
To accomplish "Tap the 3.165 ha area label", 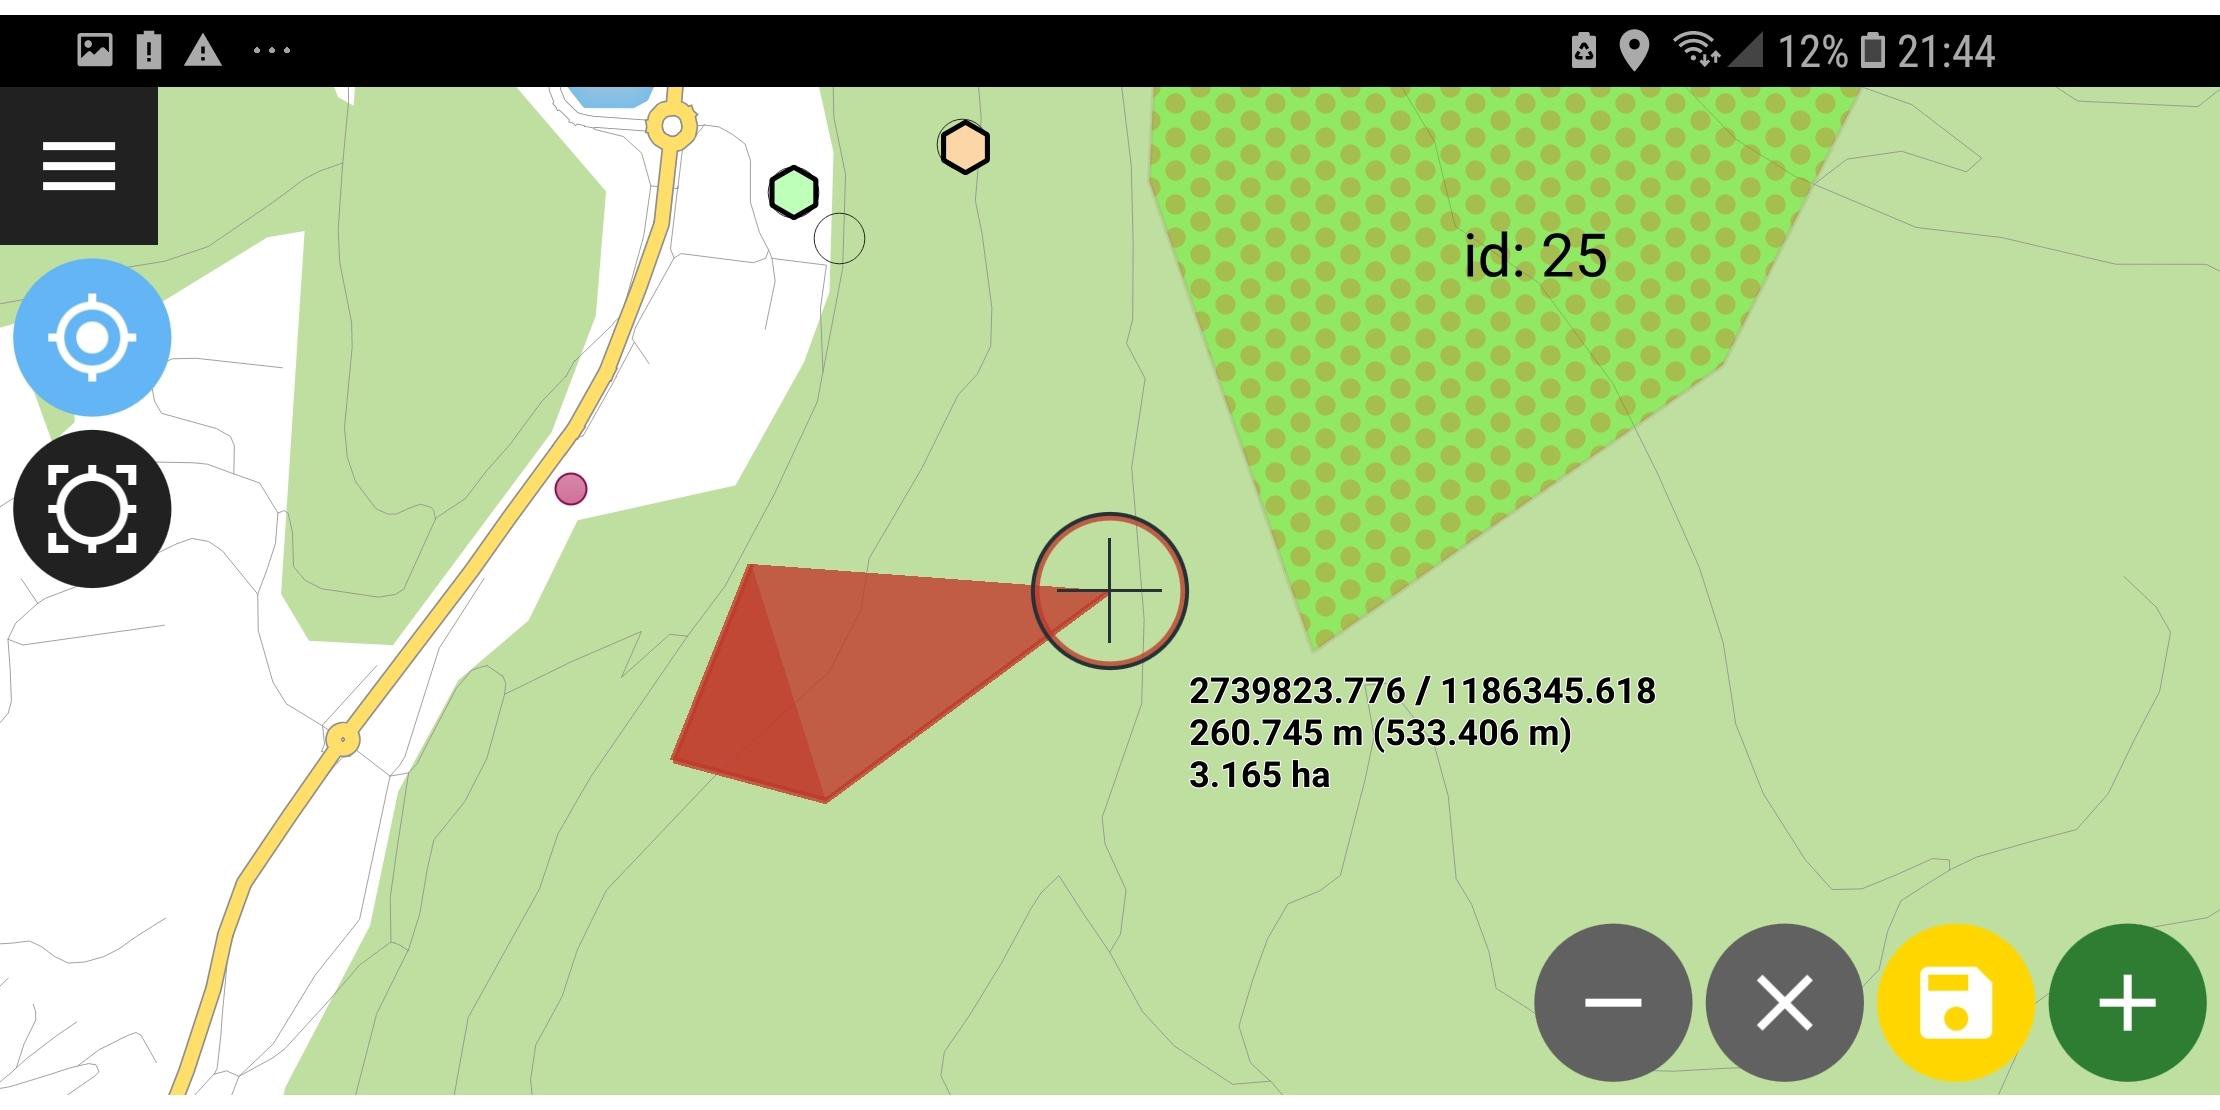I will (1258, 774).
